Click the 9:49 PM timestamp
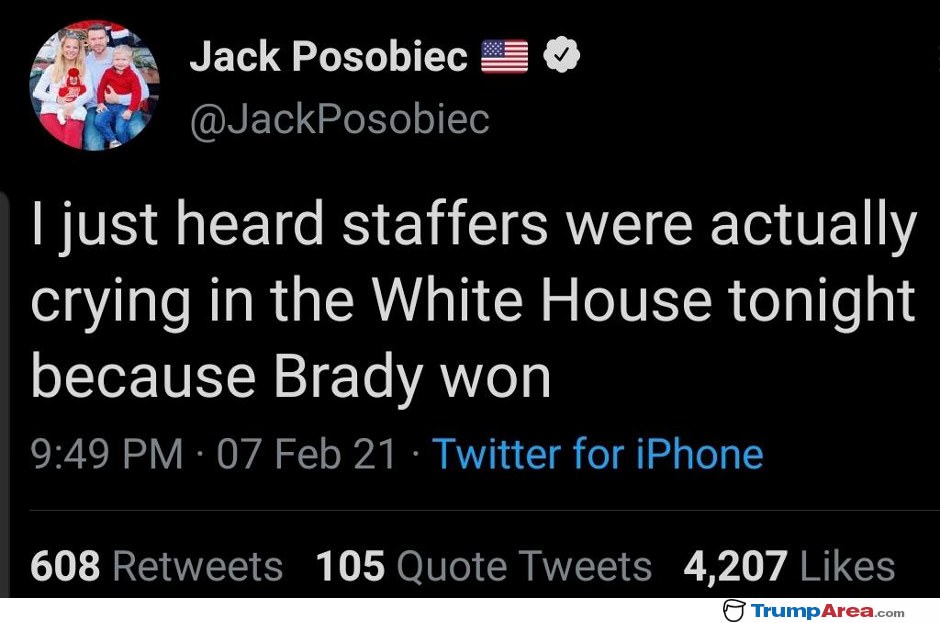Image resolution: width=940 pixels, height=623 pixels. [107, 453]
